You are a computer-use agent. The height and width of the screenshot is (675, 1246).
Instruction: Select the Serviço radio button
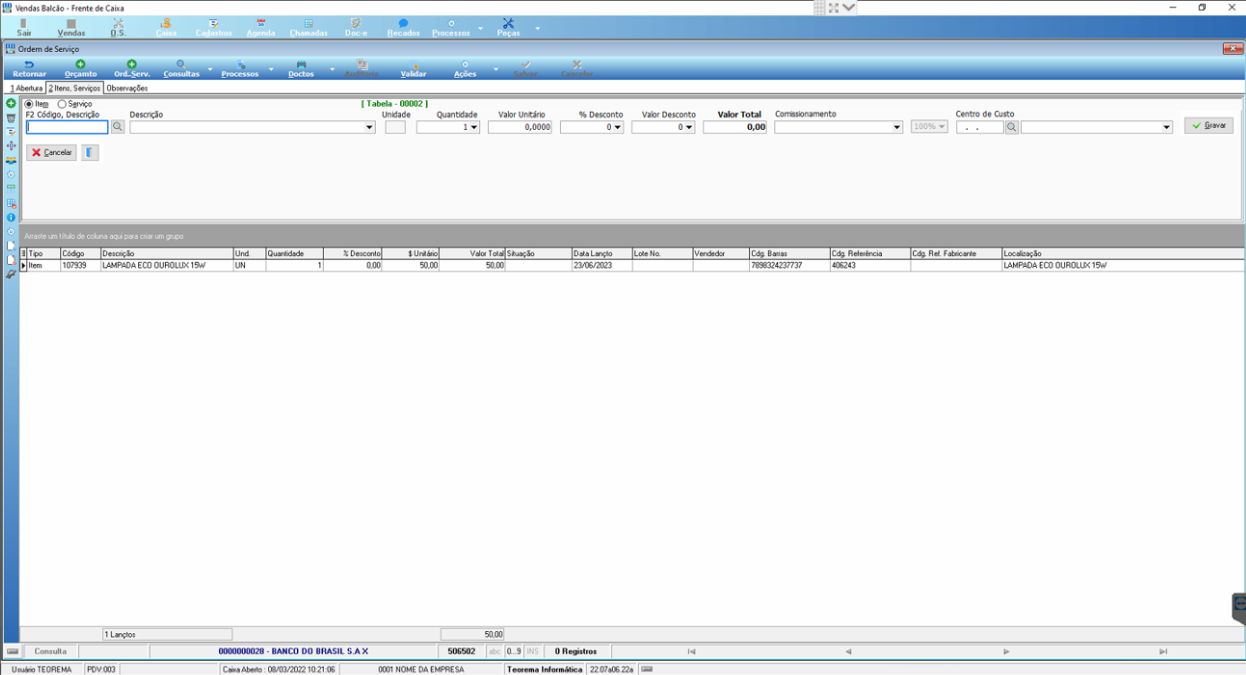point(62,104)
